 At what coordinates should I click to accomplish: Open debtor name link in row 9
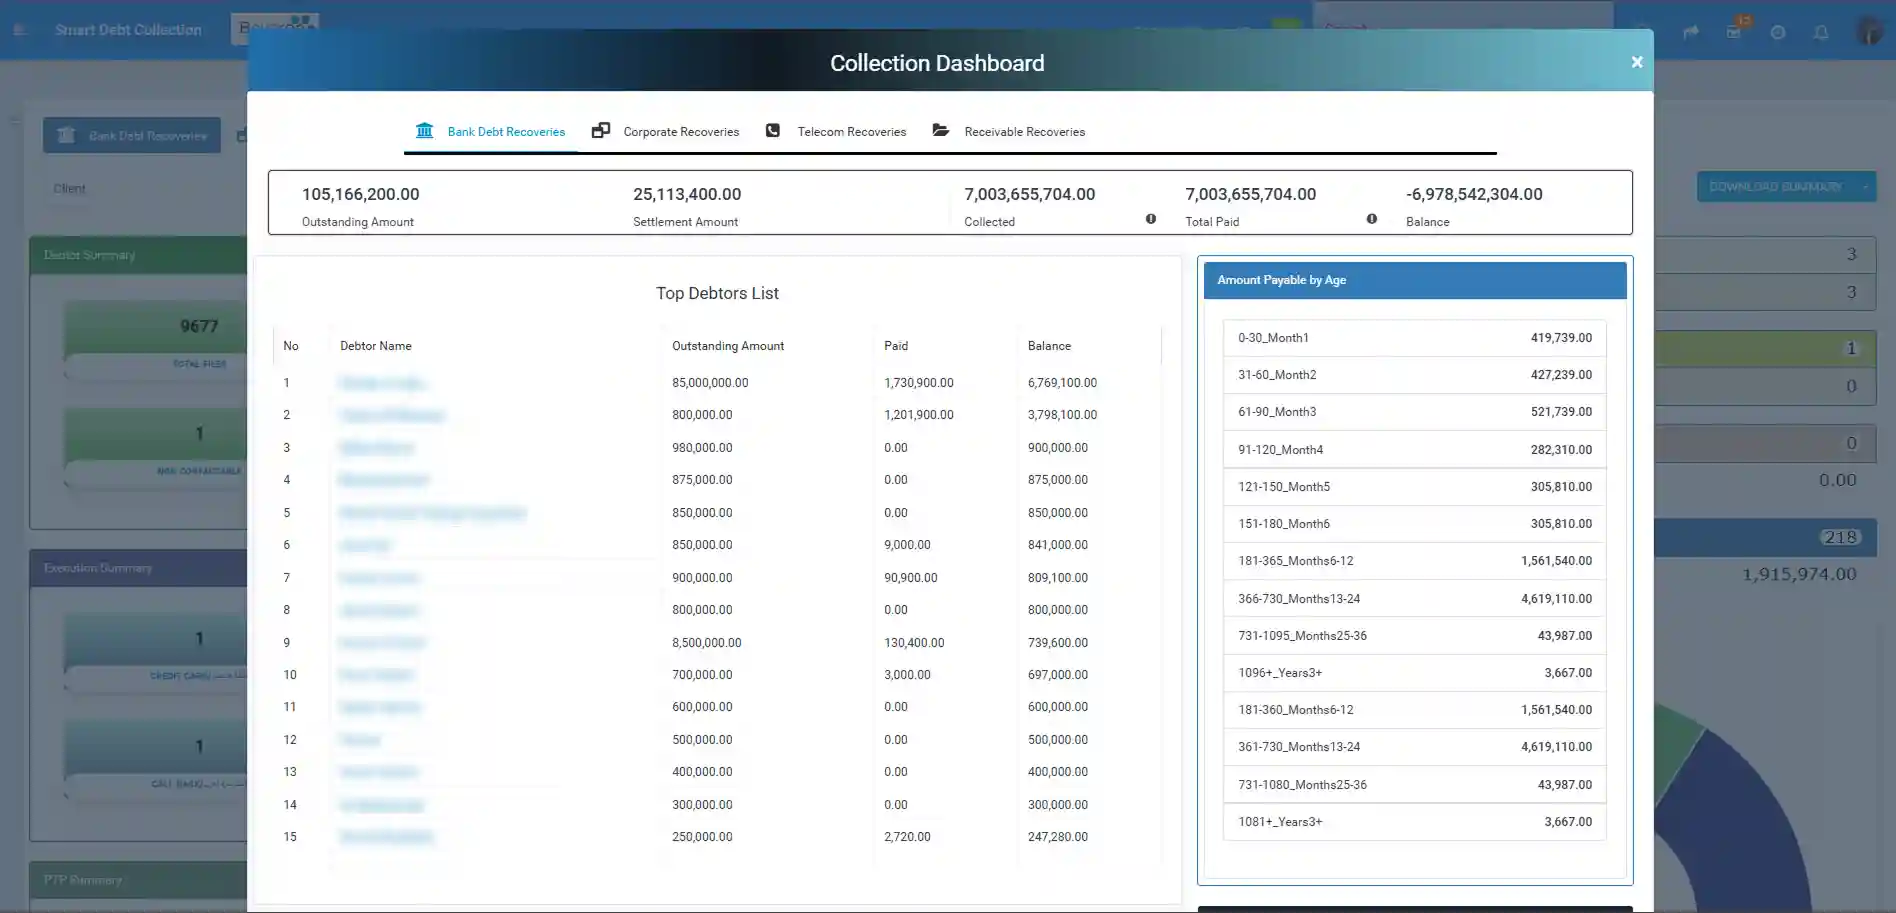click(382, 643)
